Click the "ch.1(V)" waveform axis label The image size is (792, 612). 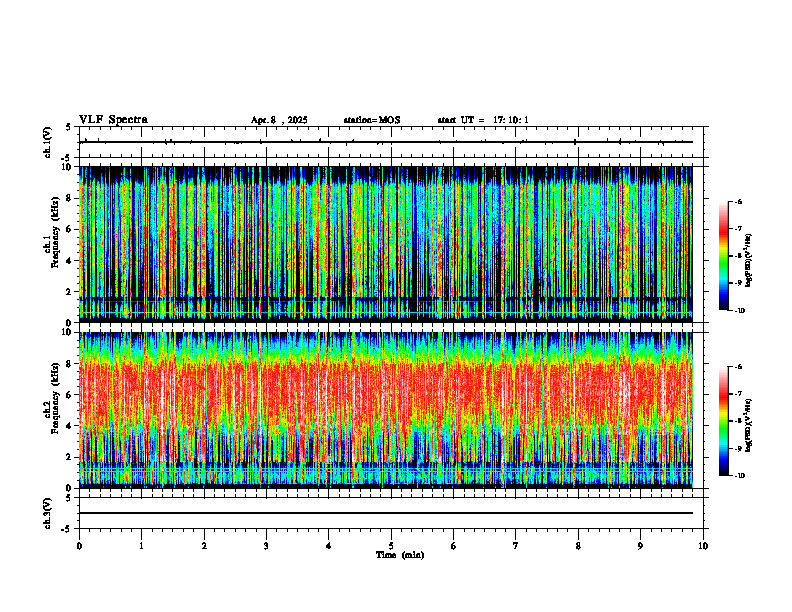47,142
